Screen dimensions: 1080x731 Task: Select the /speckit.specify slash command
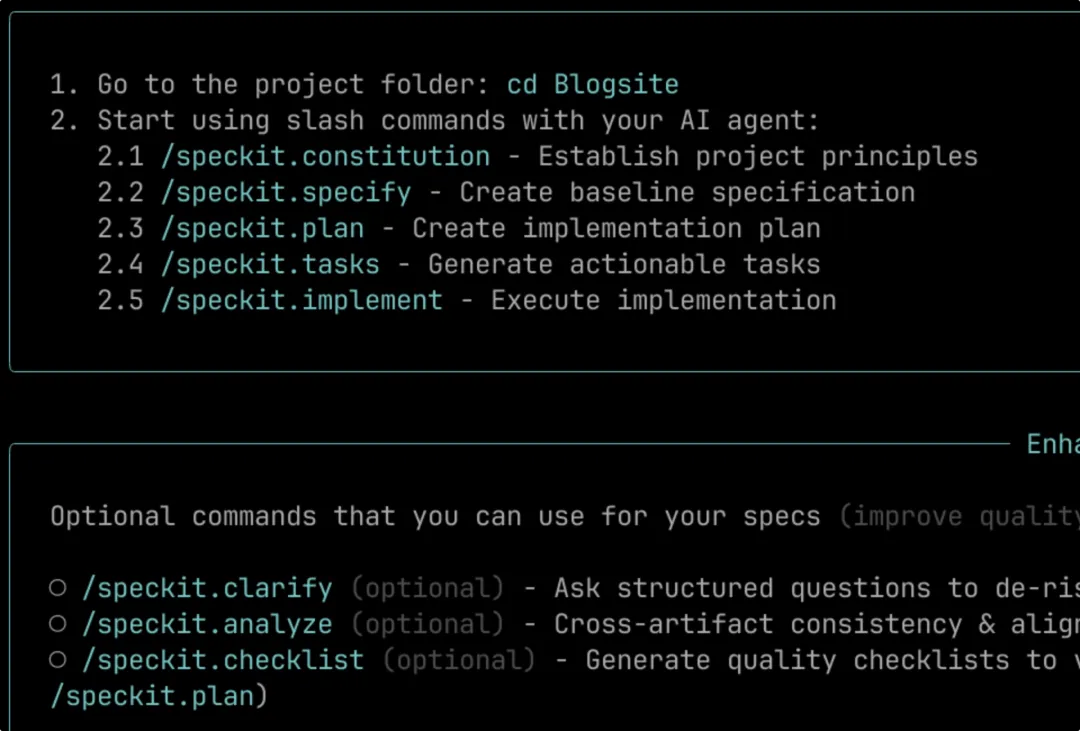(x=286, y=193)
